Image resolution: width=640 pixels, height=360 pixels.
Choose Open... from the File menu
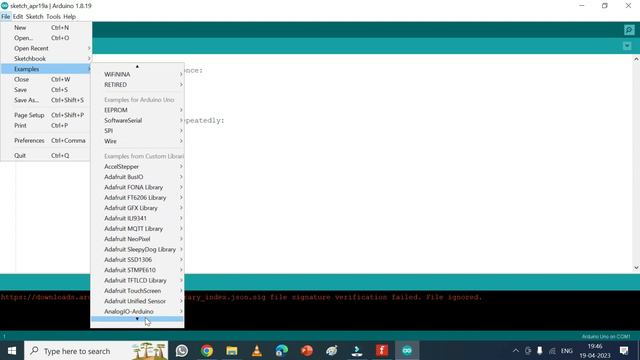point(46,38)
